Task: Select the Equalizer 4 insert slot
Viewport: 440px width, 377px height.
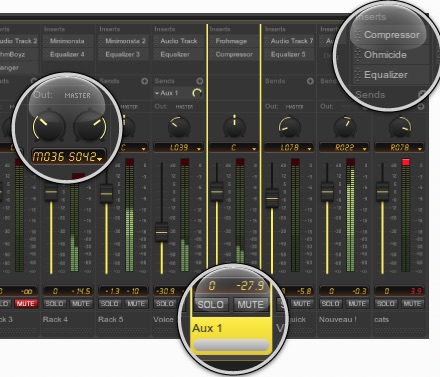Action: tap(68, 54)
